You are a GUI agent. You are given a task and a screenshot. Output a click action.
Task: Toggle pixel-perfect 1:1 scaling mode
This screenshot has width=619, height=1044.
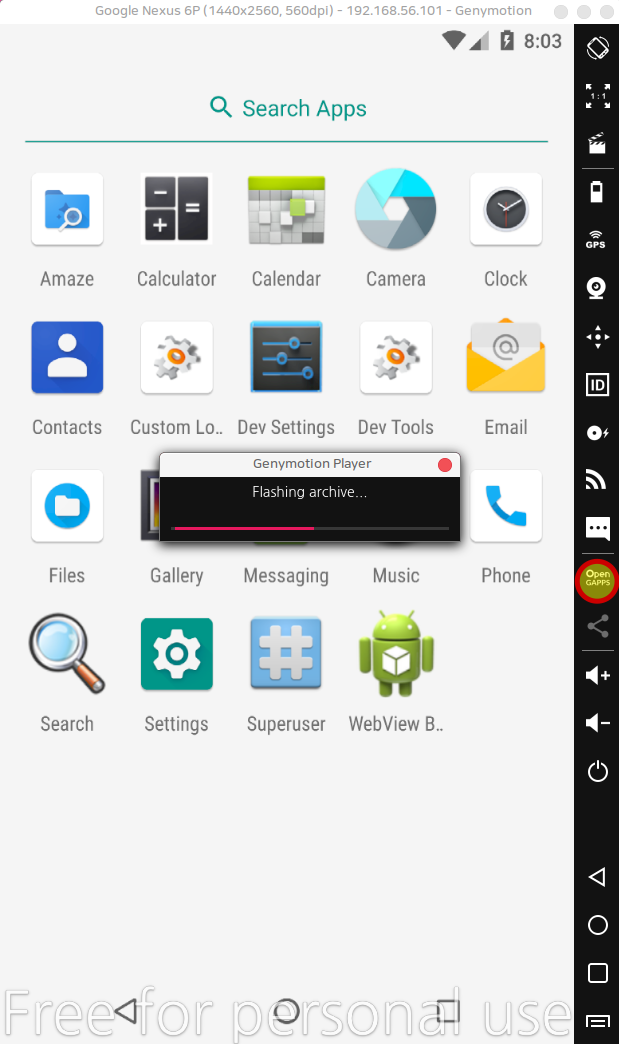click(597, 96)
